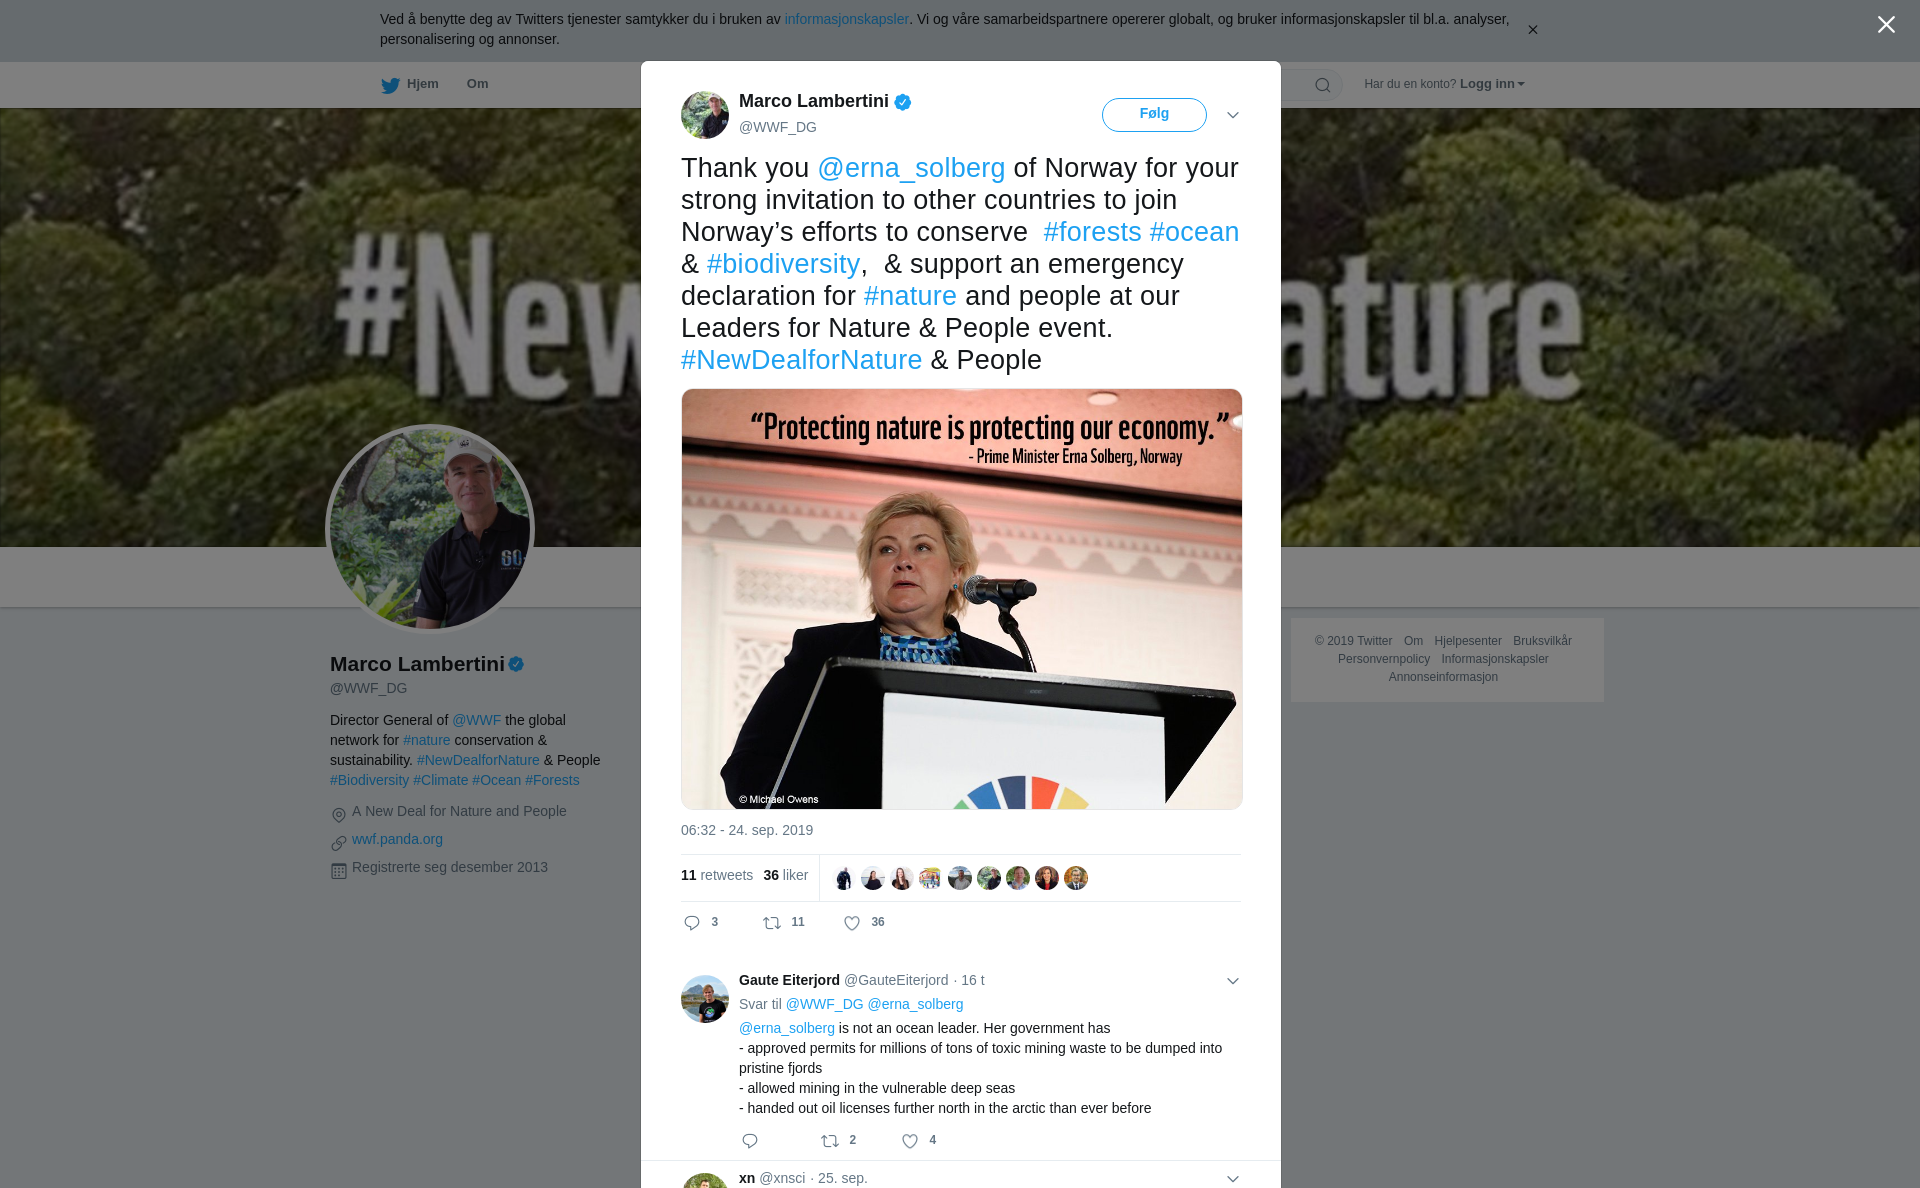This screenshot has width=1920, height=1188.
Task: Close the tweet overlay with top-right X
Action: [1886, 25]
